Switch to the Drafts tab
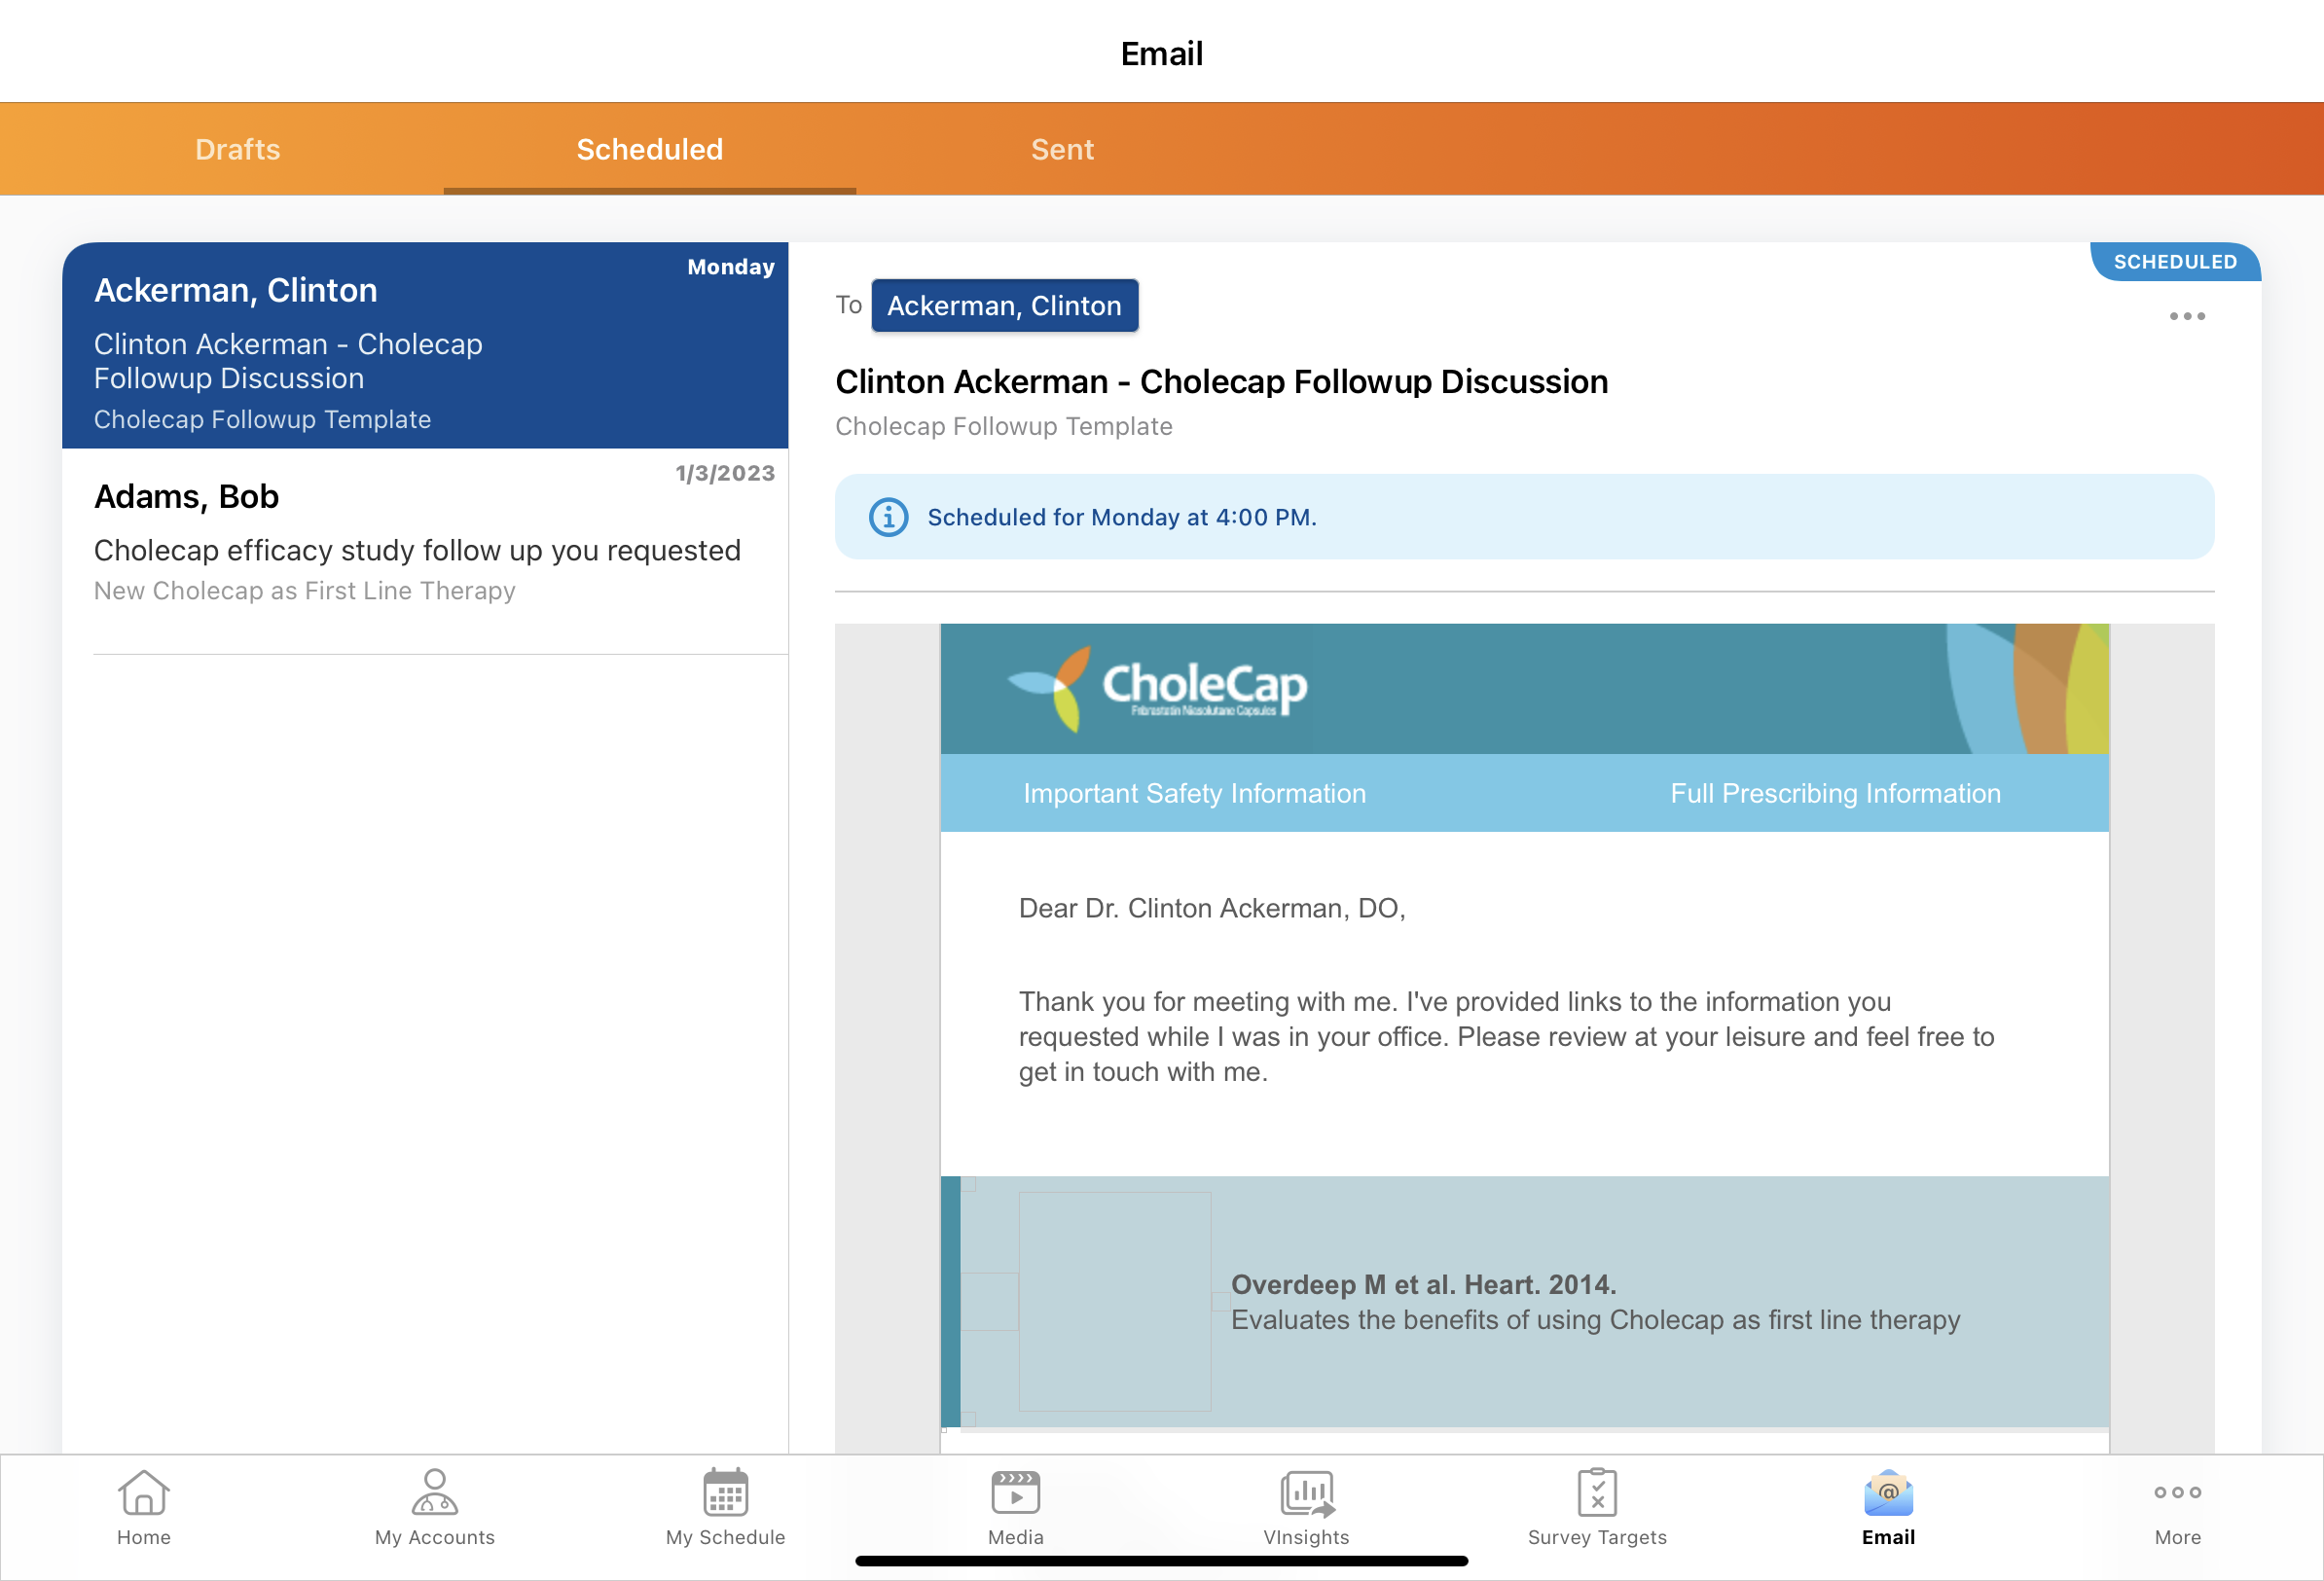 pos(237,149)
